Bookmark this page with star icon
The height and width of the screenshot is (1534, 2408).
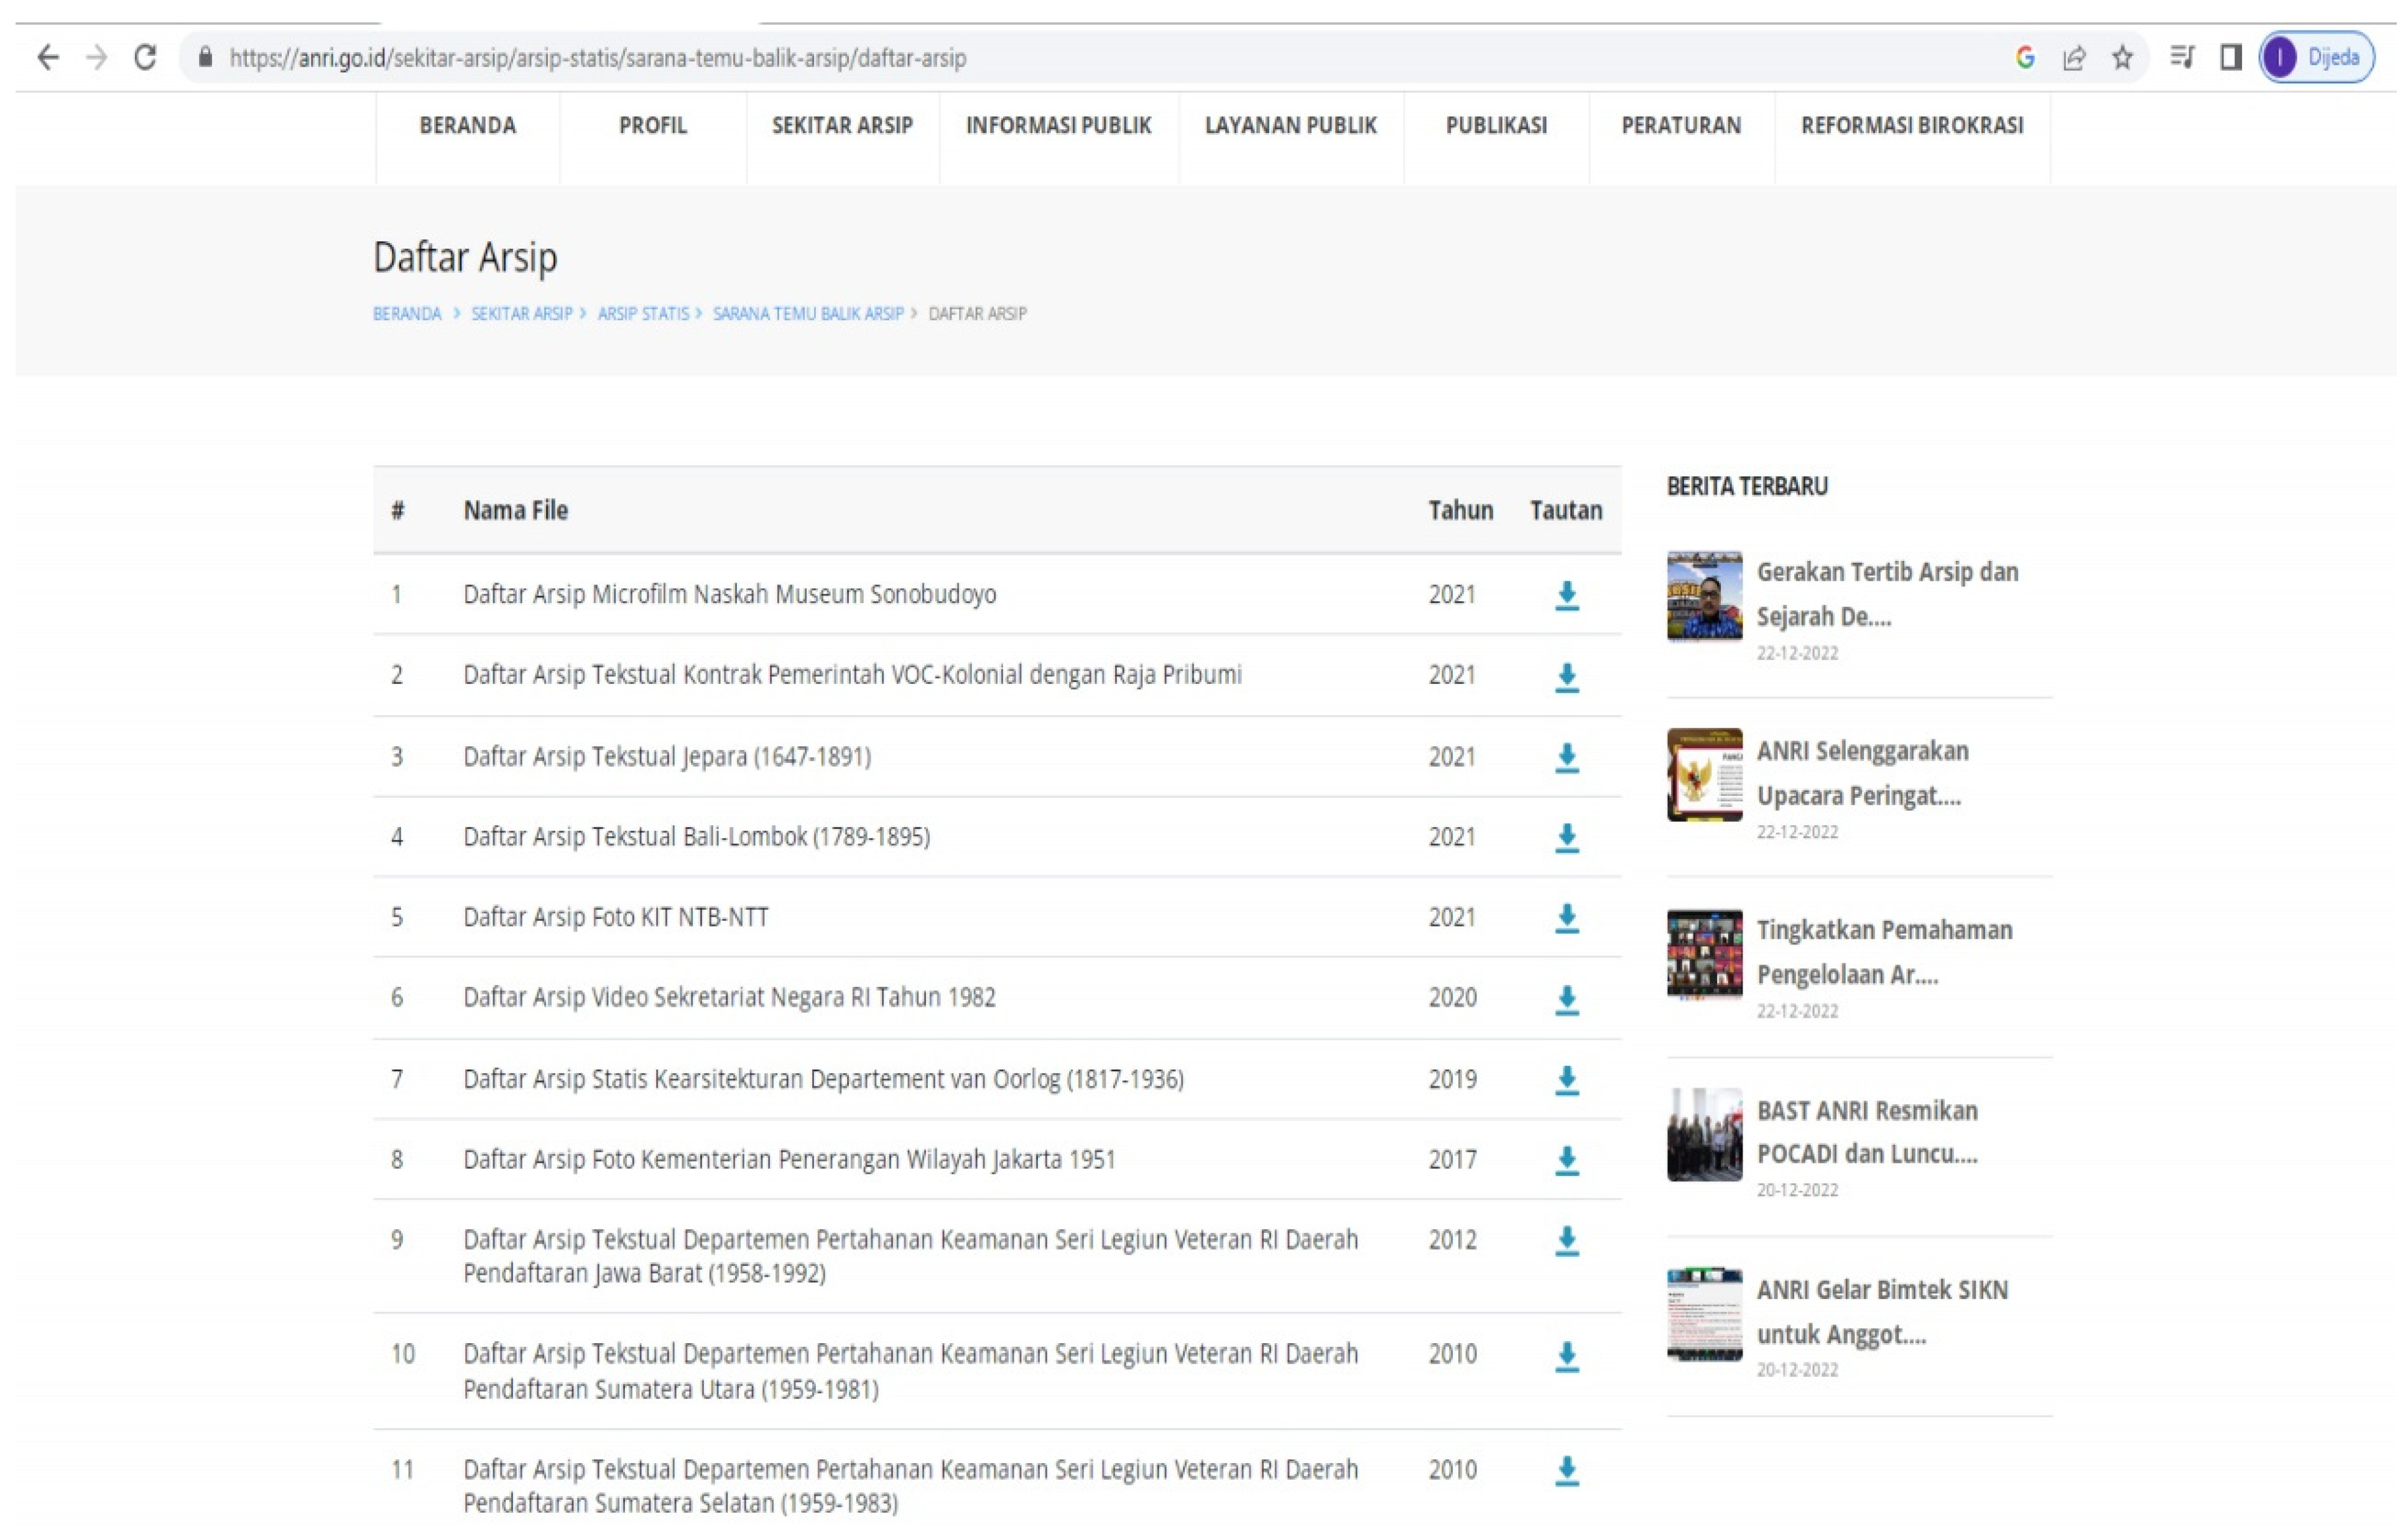(x=2122, y=58)
